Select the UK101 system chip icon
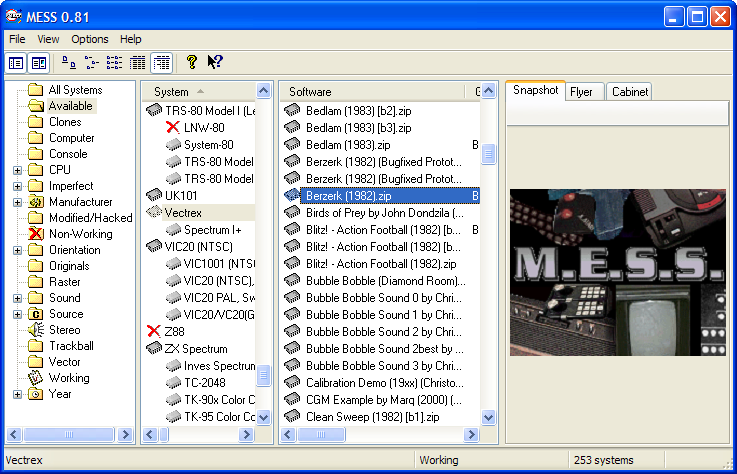Image resolution: width=737 pixels, height=474 pixels. point(154,195)
